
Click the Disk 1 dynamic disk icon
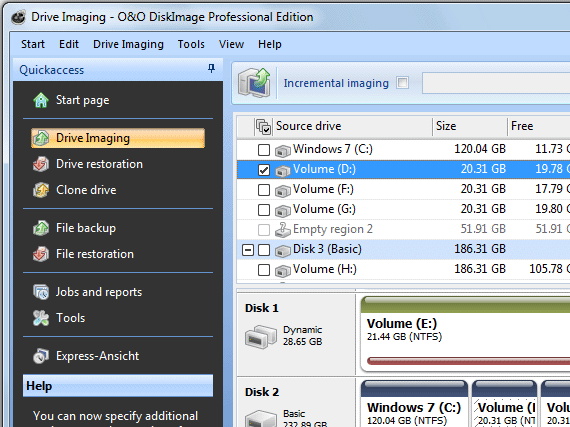click(x=261, y=336)
